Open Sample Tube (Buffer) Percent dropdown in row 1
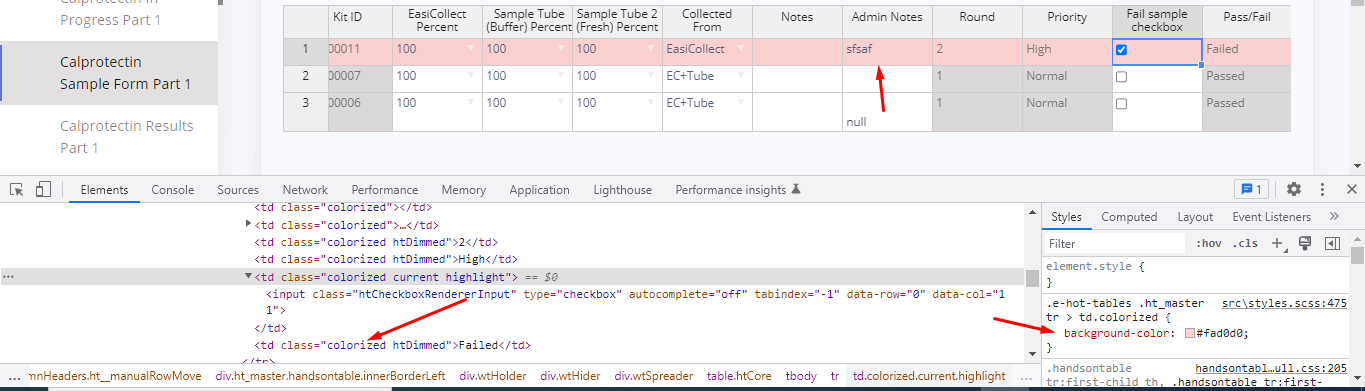Screen dimensions: 1365x391 tap(562, 49)
